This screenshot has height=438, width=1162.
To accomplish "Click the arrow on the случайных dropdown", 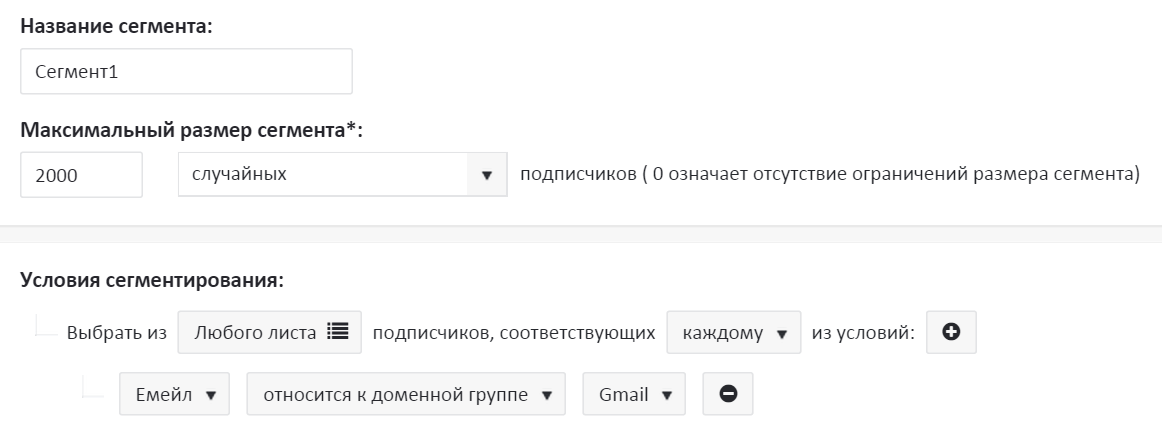I will [487, 175].
